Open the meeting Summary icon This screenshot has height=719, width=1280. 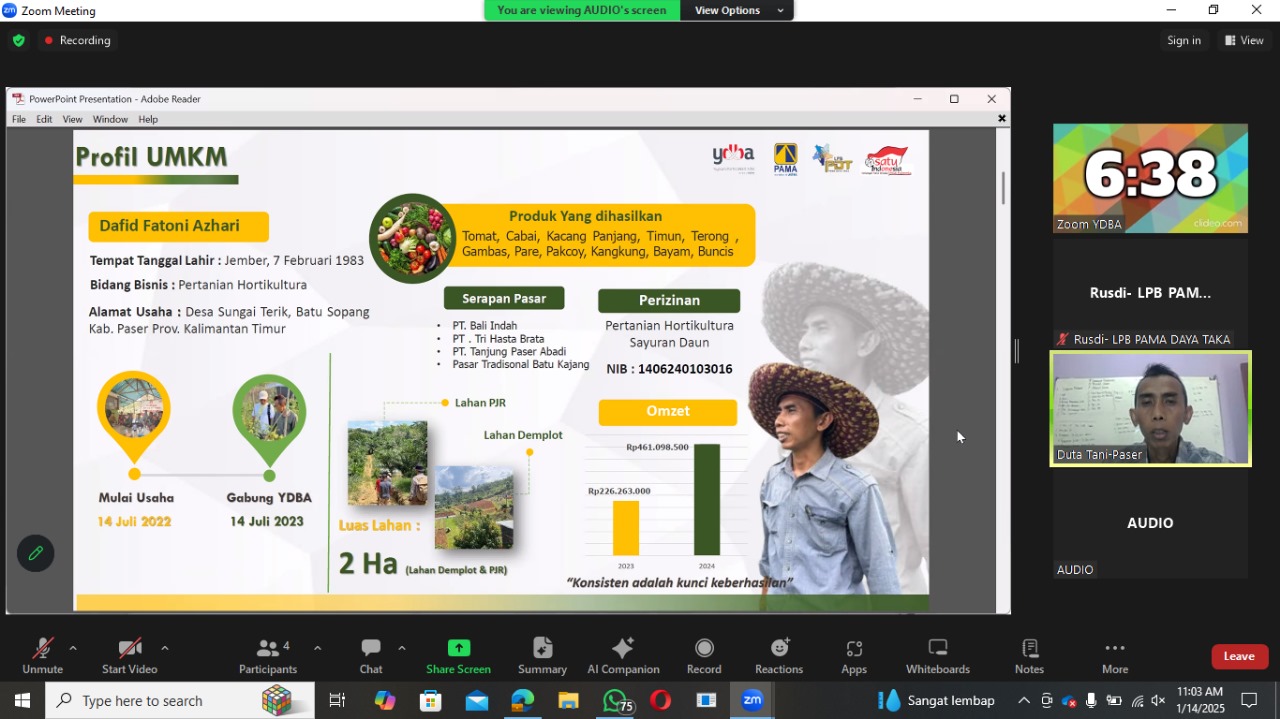tap(543, 649)
